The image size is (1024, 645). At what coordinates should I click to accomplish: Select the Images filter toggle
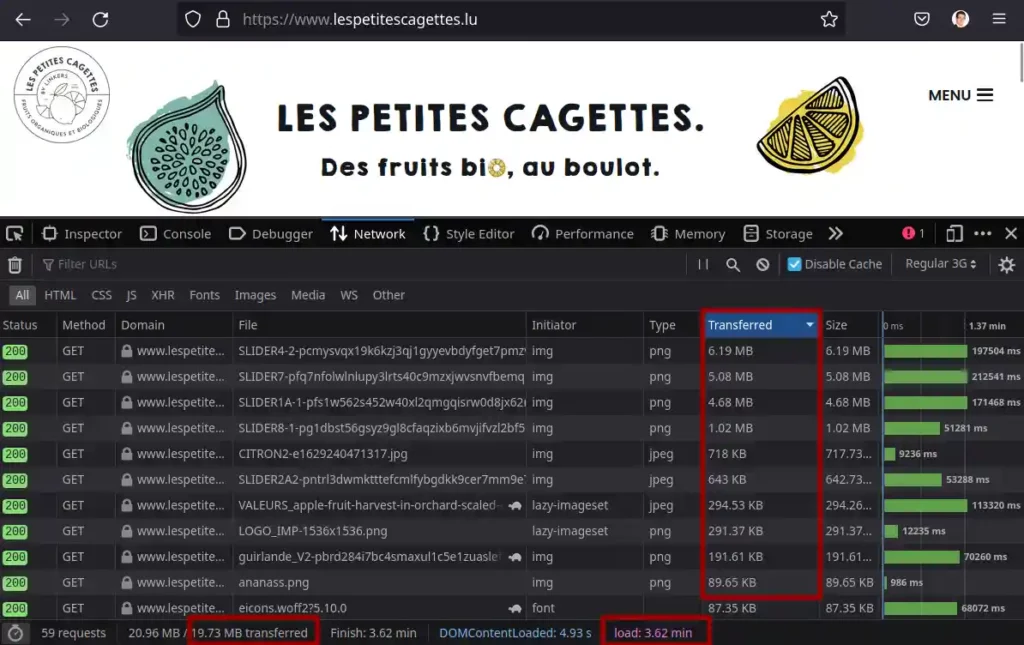(255, 295)
